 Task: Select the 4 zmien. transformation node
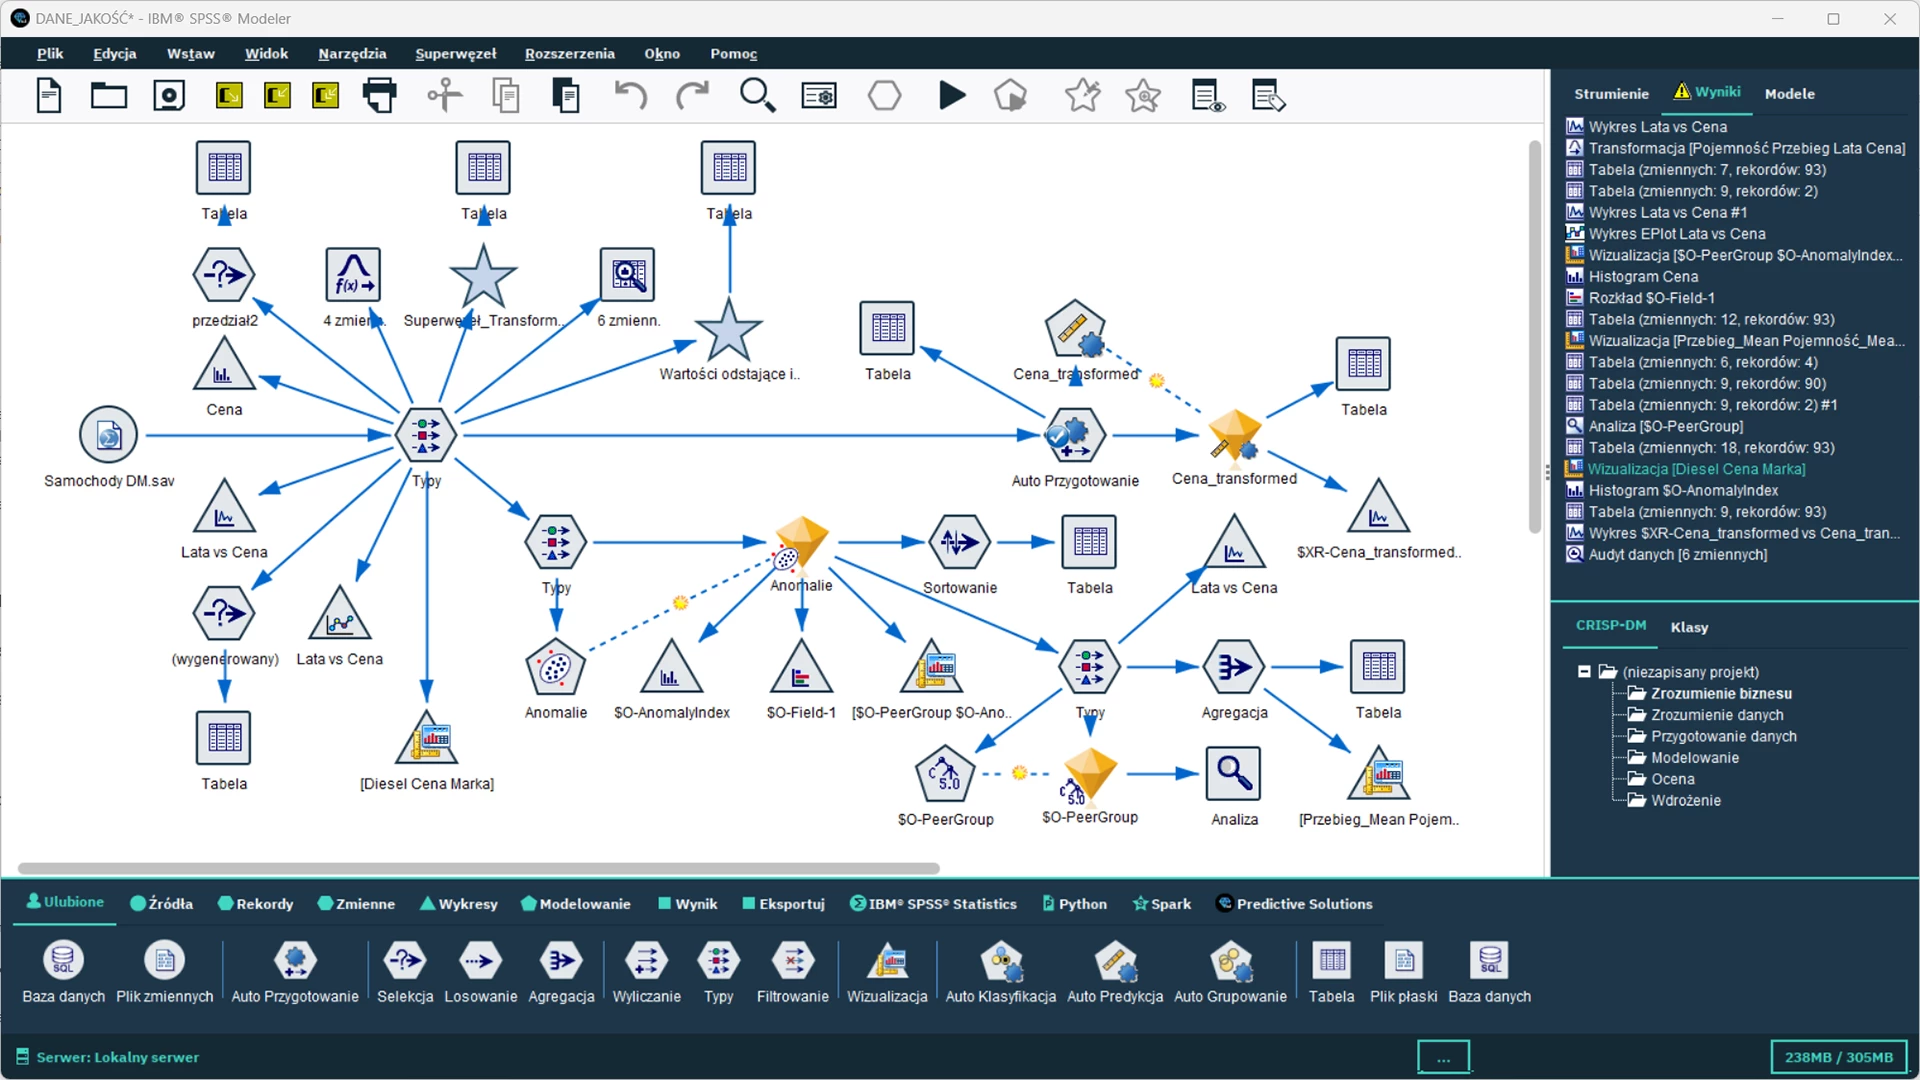pyautogui.click(x=353, y=274)
